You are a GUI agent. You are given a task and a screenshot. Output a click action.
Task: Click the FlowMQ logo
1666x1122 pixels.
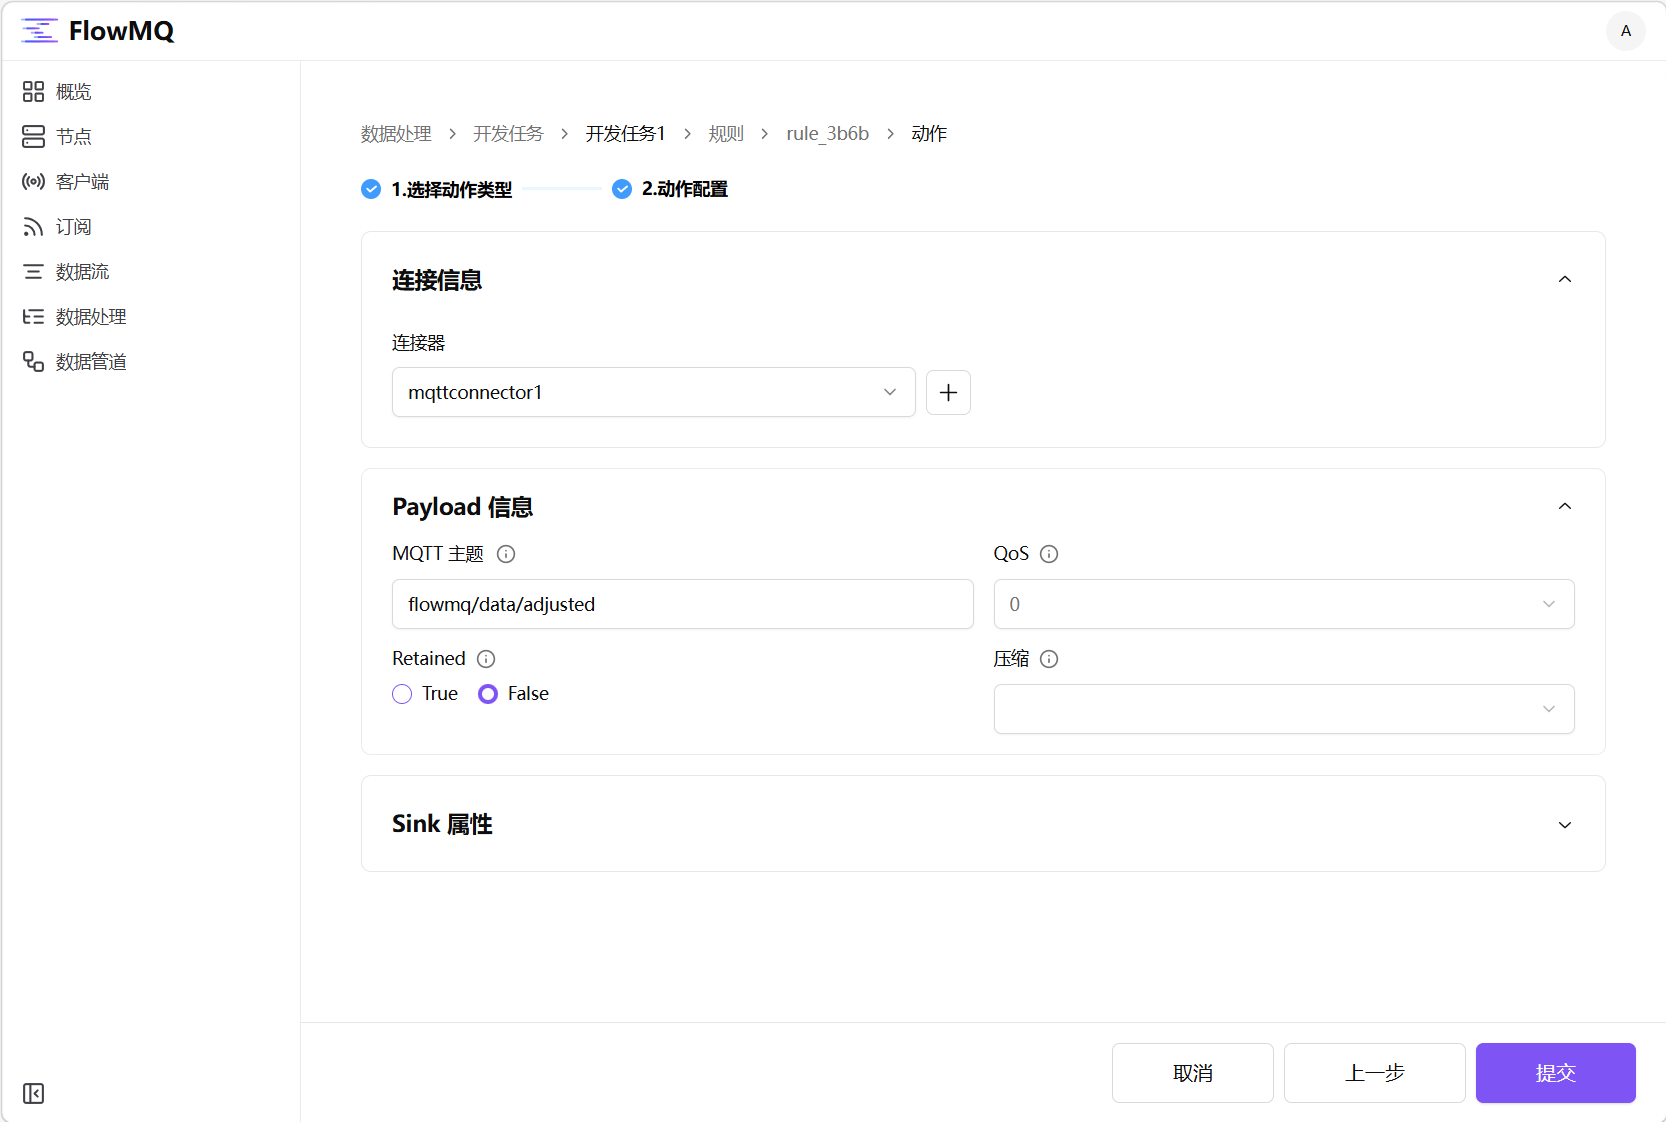point(96,30)
